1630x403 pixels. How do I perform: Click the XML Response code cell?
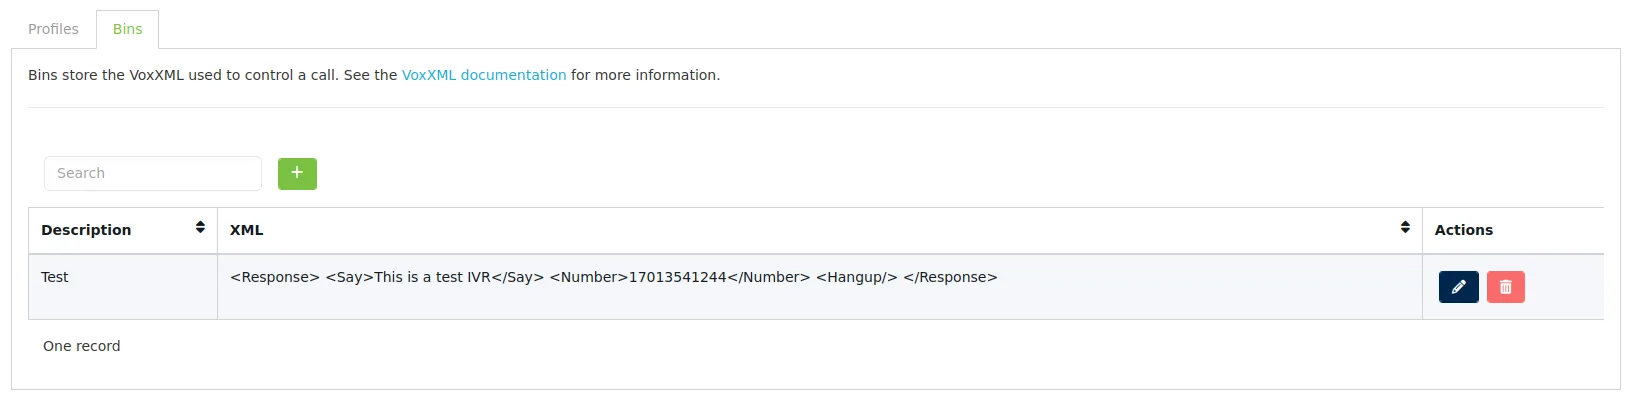click(x=820, y=287)
